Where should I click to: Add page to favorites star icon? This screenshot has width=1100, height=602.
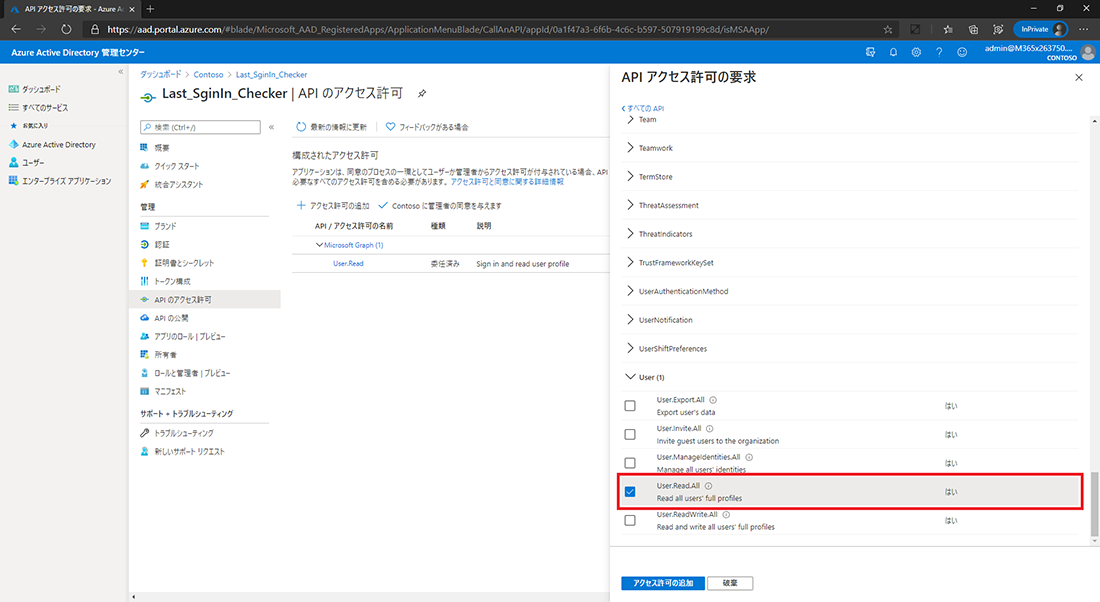click(887, 29)
